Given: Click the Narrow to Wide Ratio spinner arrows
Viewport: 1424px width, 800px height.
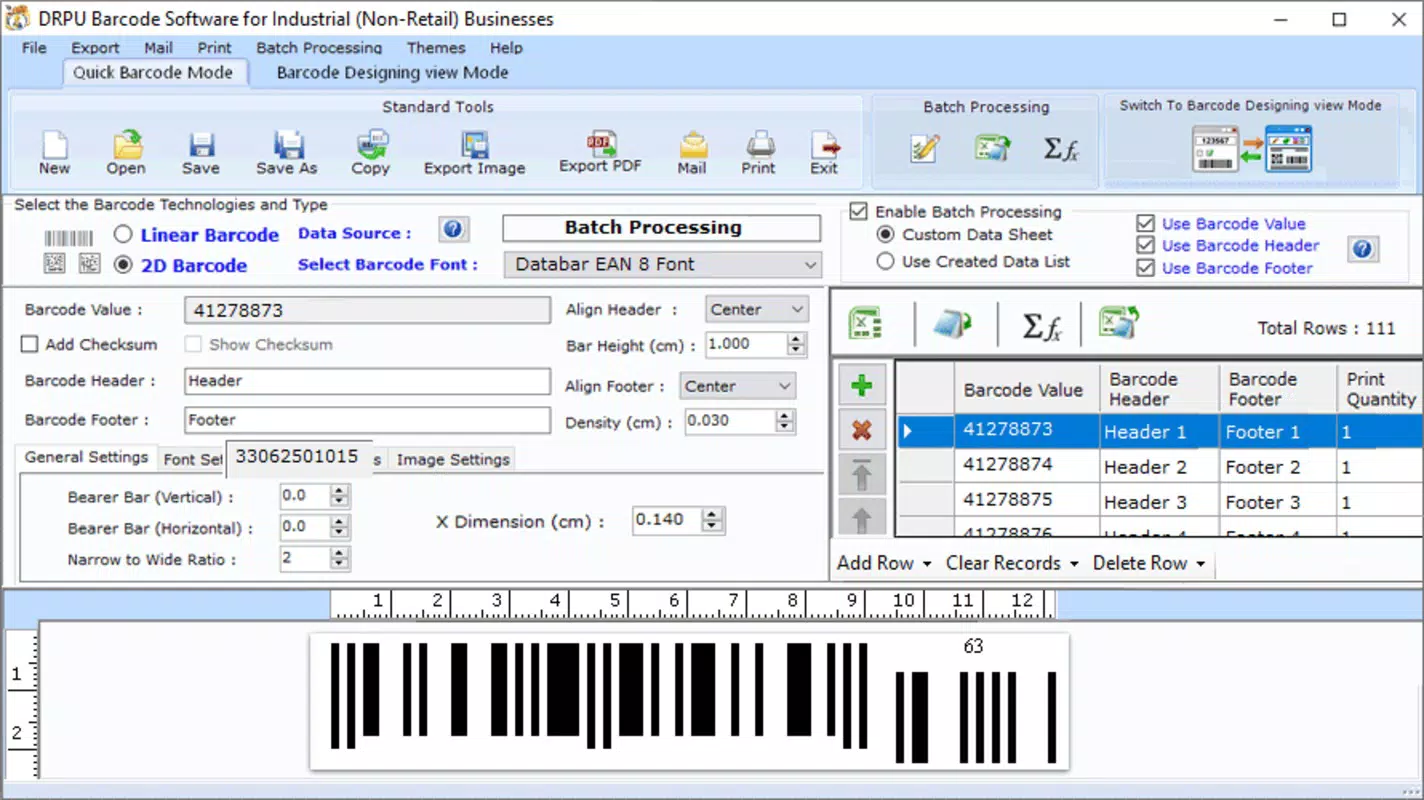Looking at the screenshot, I should coord(340,559).
